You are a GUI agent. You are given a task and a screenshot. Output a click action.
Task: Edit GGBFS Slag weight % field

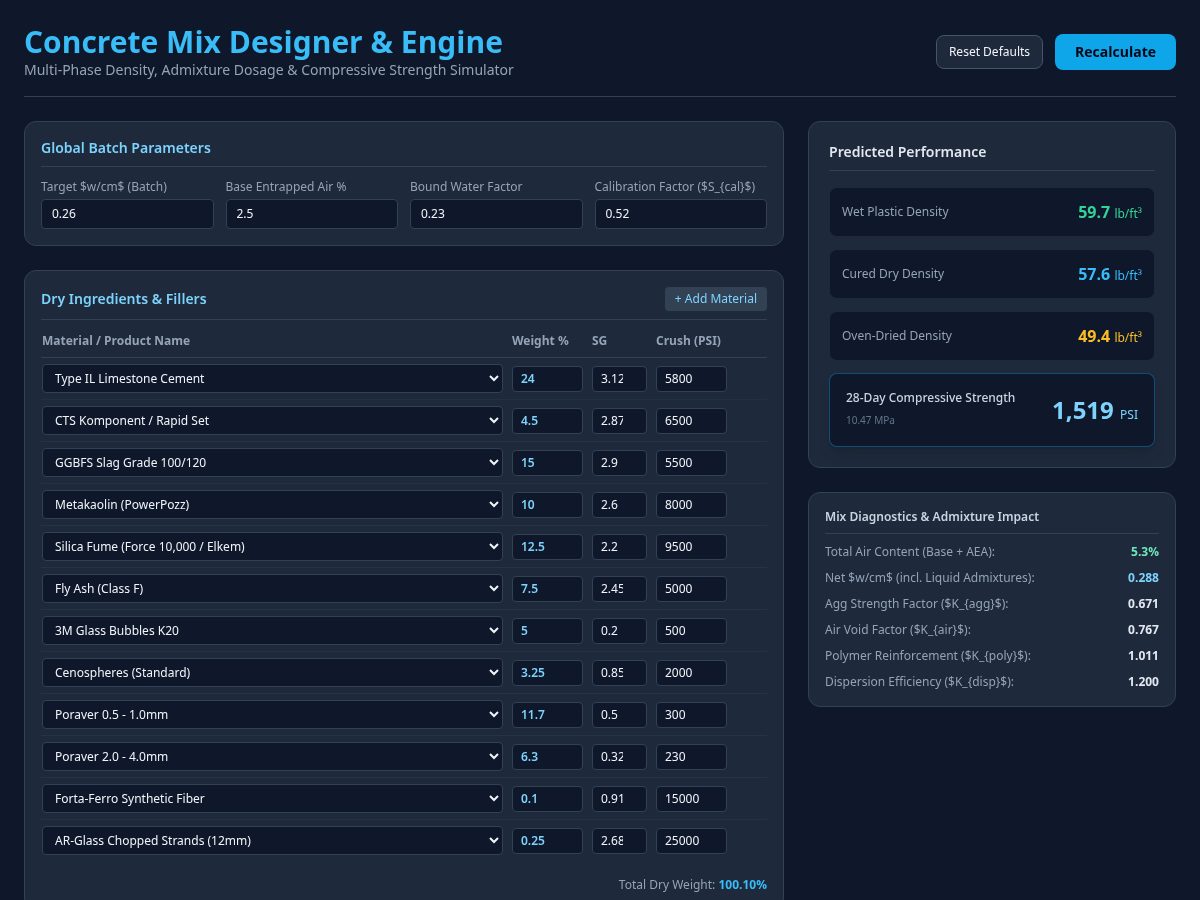pos(547,463)
